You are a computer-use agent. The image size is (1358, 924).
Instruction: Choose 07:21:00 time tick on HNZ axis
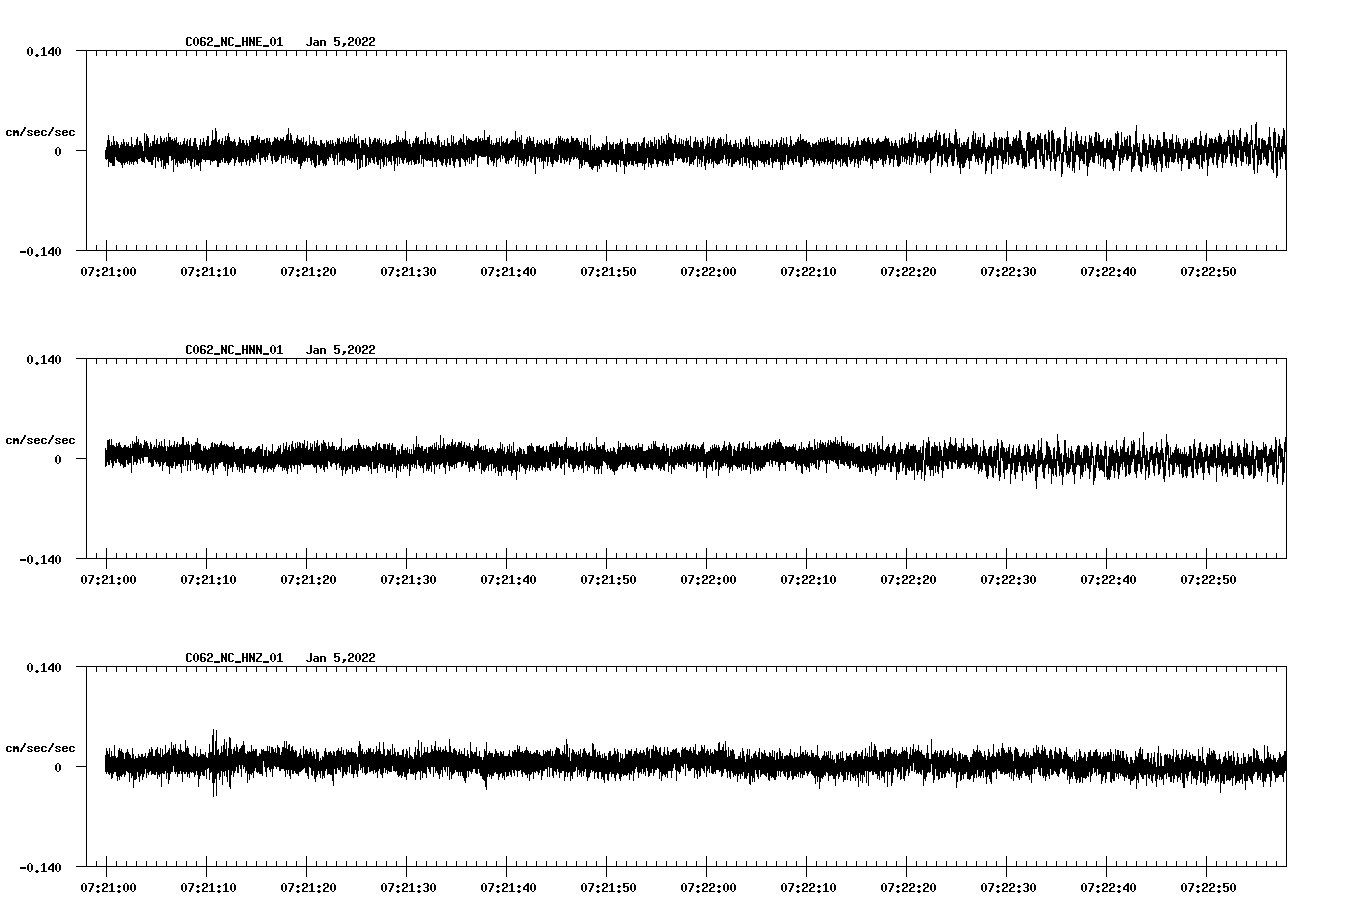pyautogui.click(x=108, y=887)
